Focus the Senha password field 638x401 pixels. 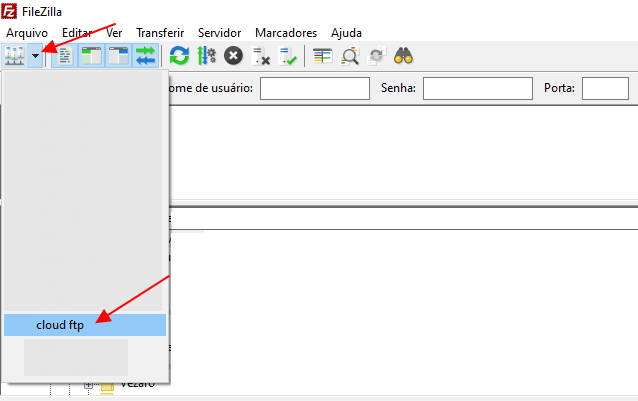coord(478,88)
